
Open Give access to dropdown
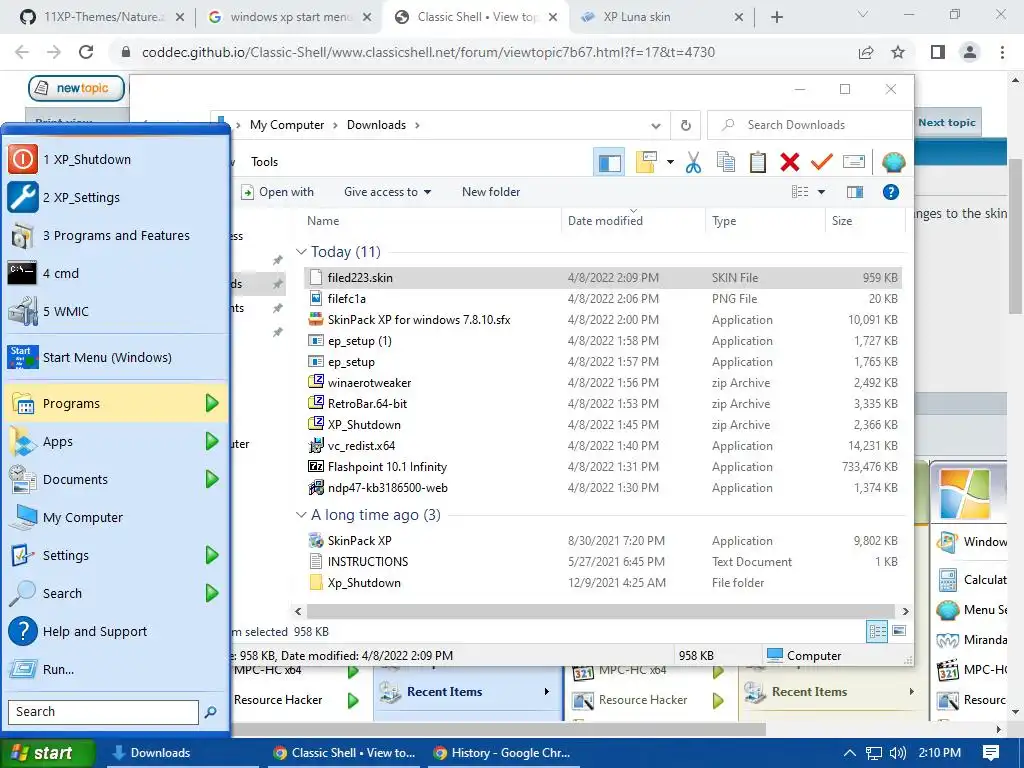[x=387, y=192]
